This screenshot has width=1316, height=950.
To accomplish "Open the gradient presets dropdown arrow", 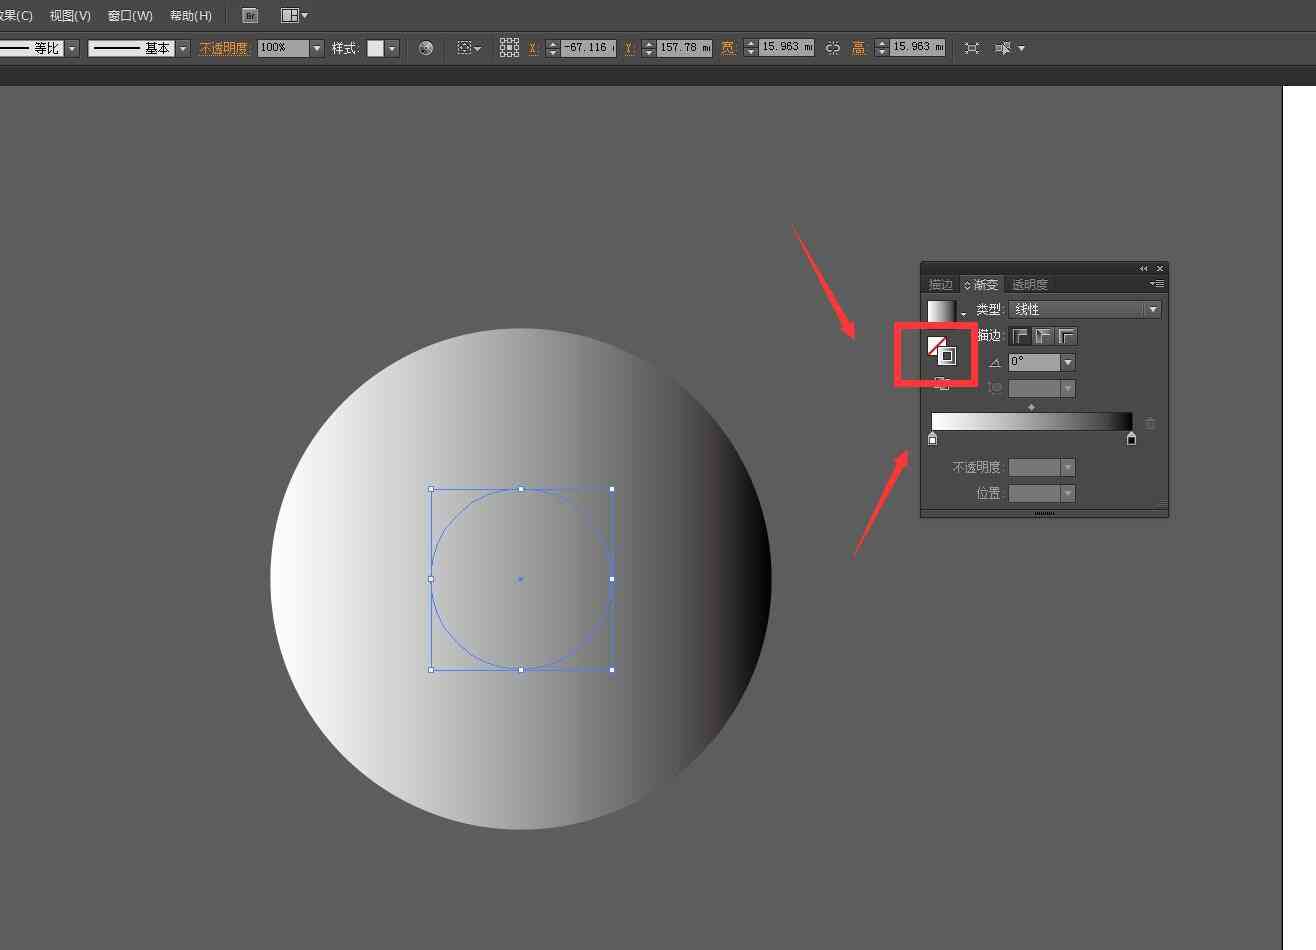I will tap(964, 314).
